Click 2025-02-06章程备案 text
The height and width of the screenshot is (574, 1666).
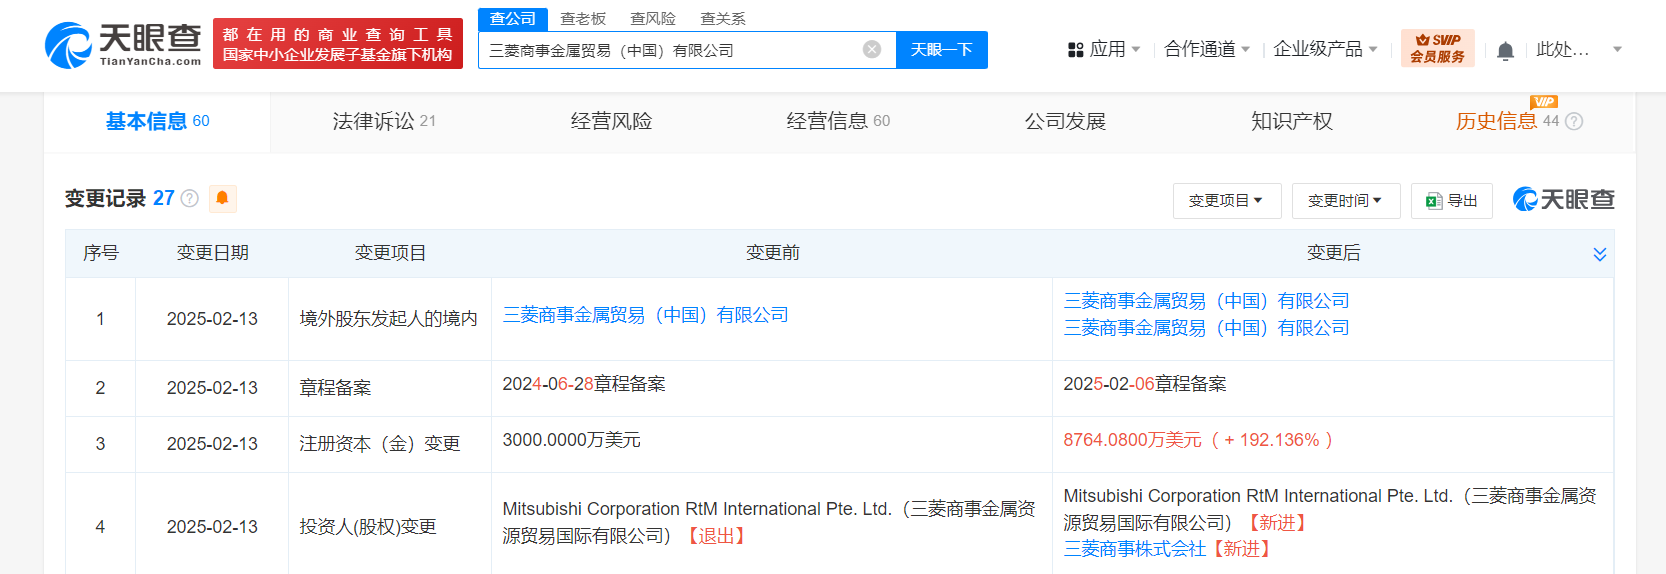[1145, 384]
